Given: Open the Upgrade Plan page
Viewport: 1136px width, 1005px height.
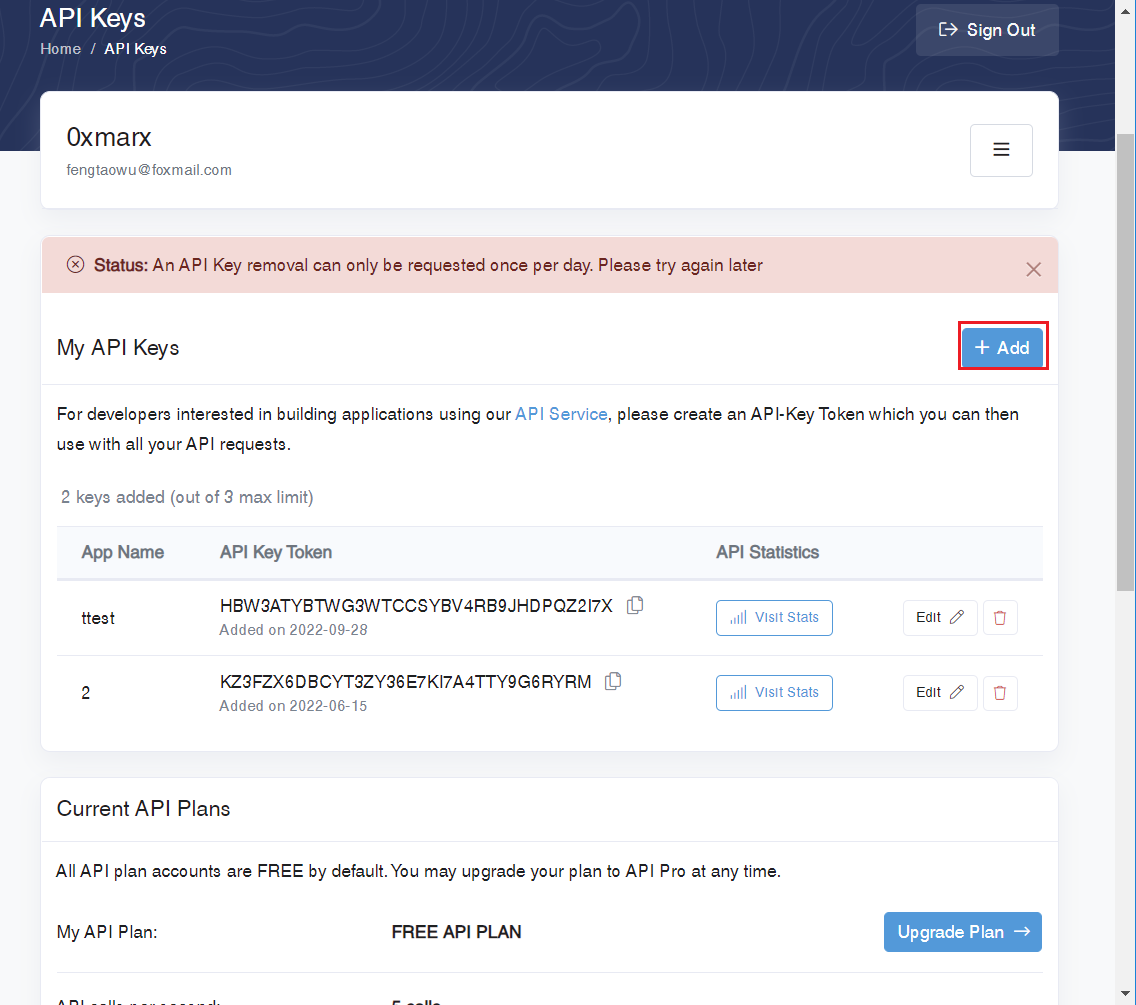Looking at the screenshot, I should (962, 932).
